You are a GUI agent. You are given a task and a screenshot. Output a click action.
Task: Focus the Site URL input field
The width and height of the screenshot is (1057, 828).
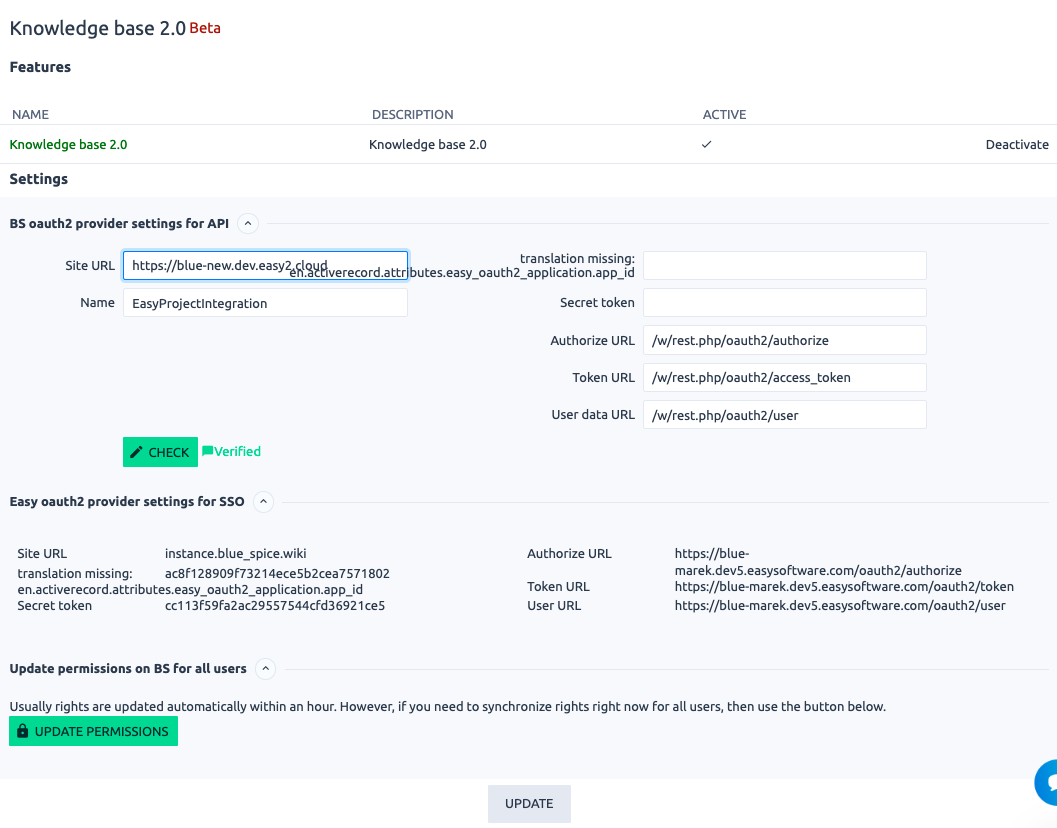(x=265, y=264)
